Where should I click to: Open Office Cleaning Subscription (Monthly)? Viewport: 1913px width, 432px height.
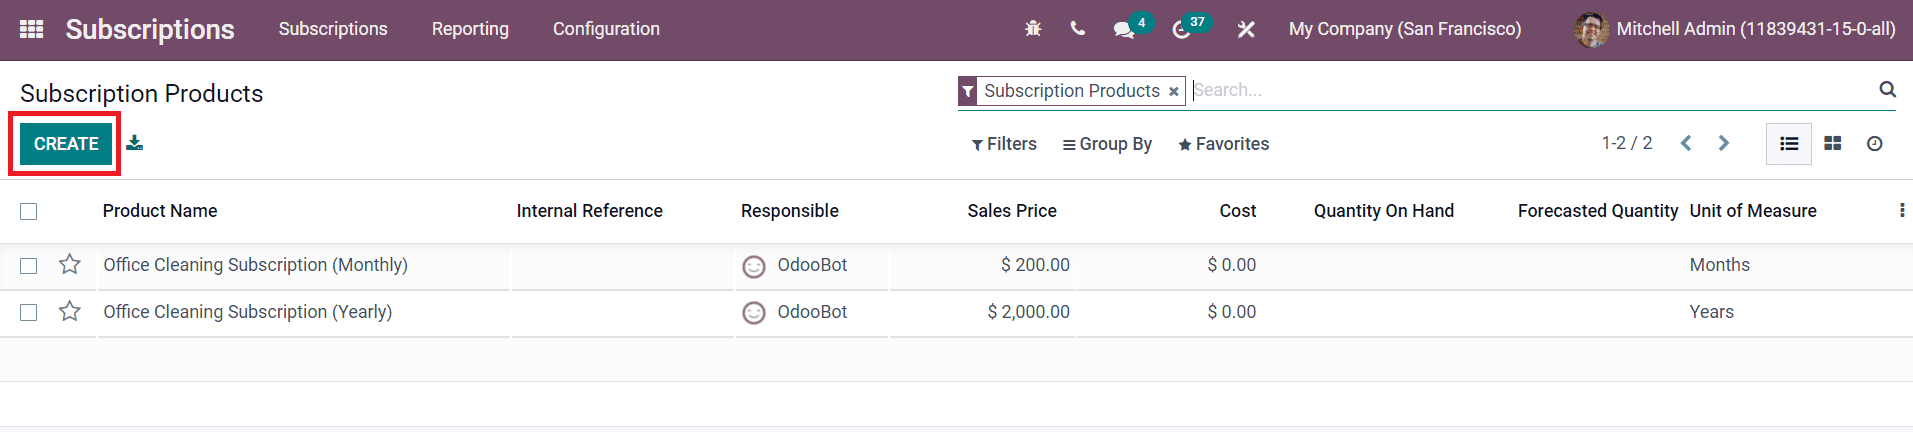[256, 265]
